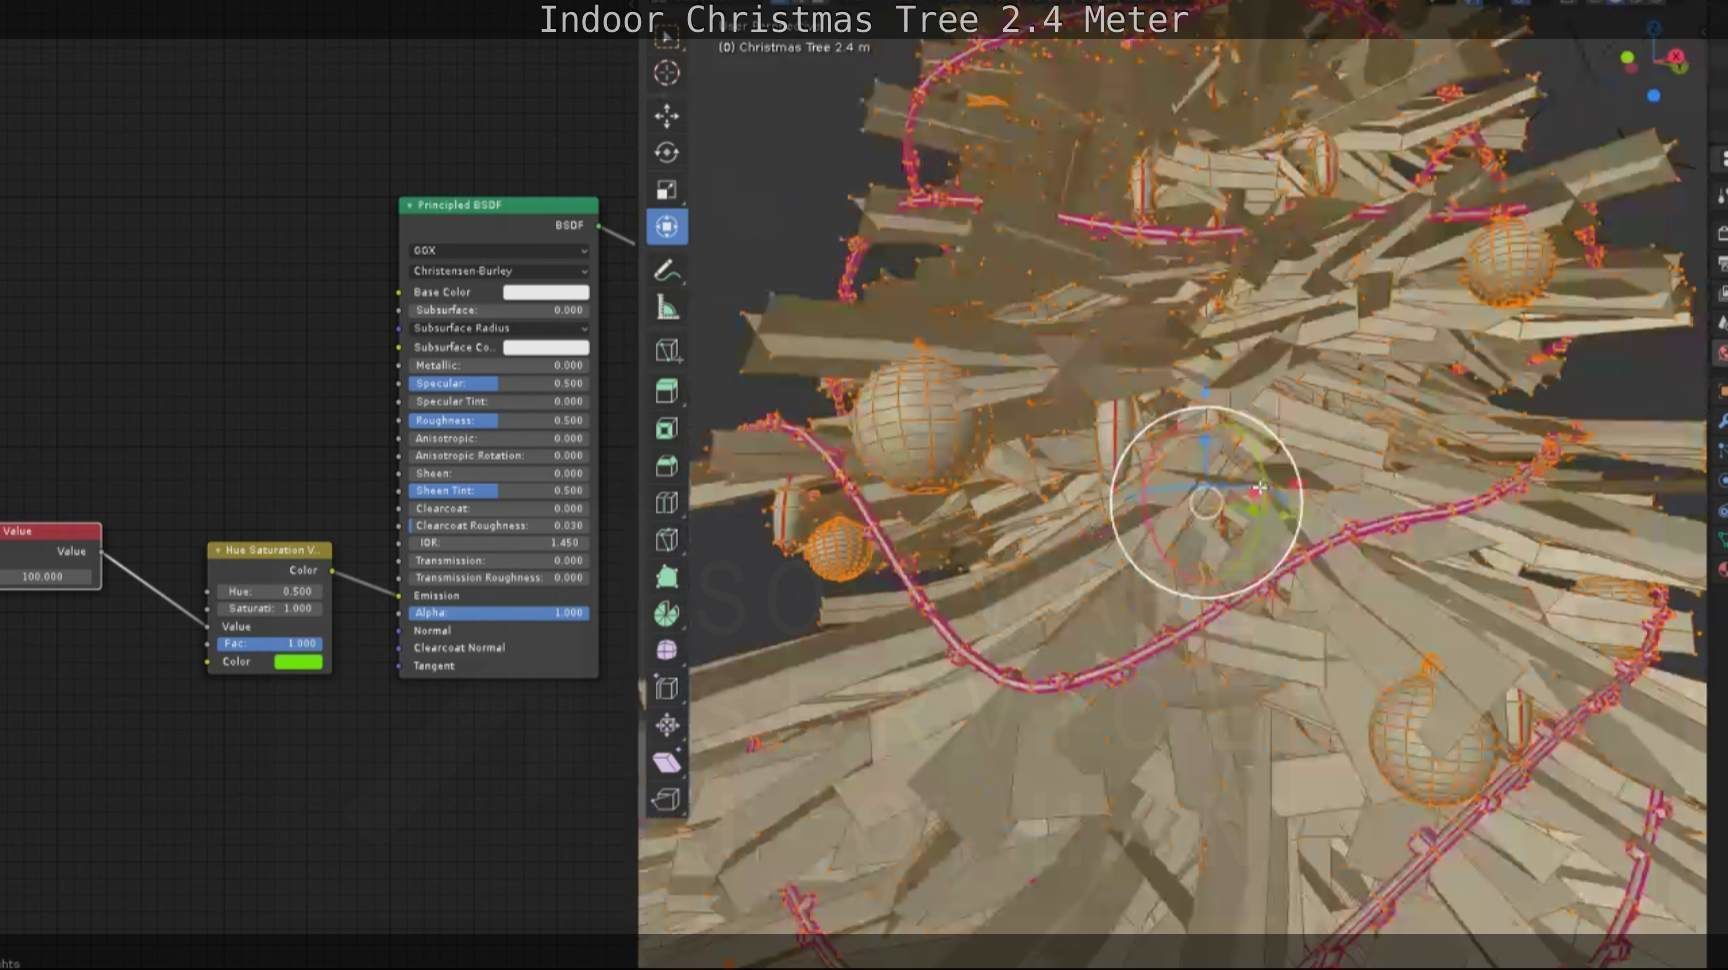Click the Alpha slider

499,613
